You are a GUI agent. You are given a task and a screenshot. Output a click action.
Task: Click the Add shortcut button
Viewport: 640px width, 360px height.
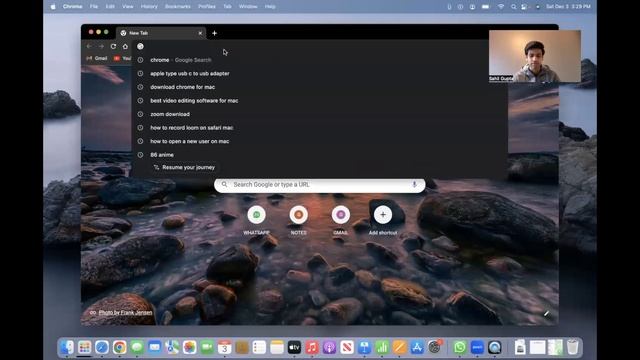(x=383, y=220)
